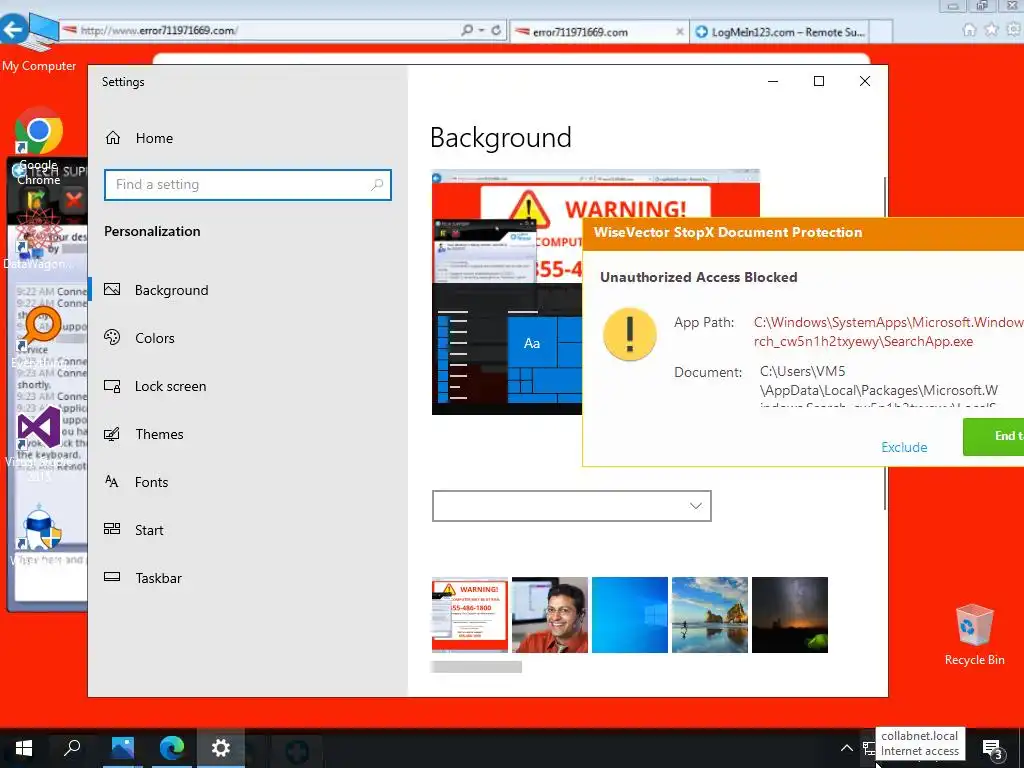This screenshot has width=1024, height=768.
Task: Open the notification center icon
Action: (x=992, y=748)
